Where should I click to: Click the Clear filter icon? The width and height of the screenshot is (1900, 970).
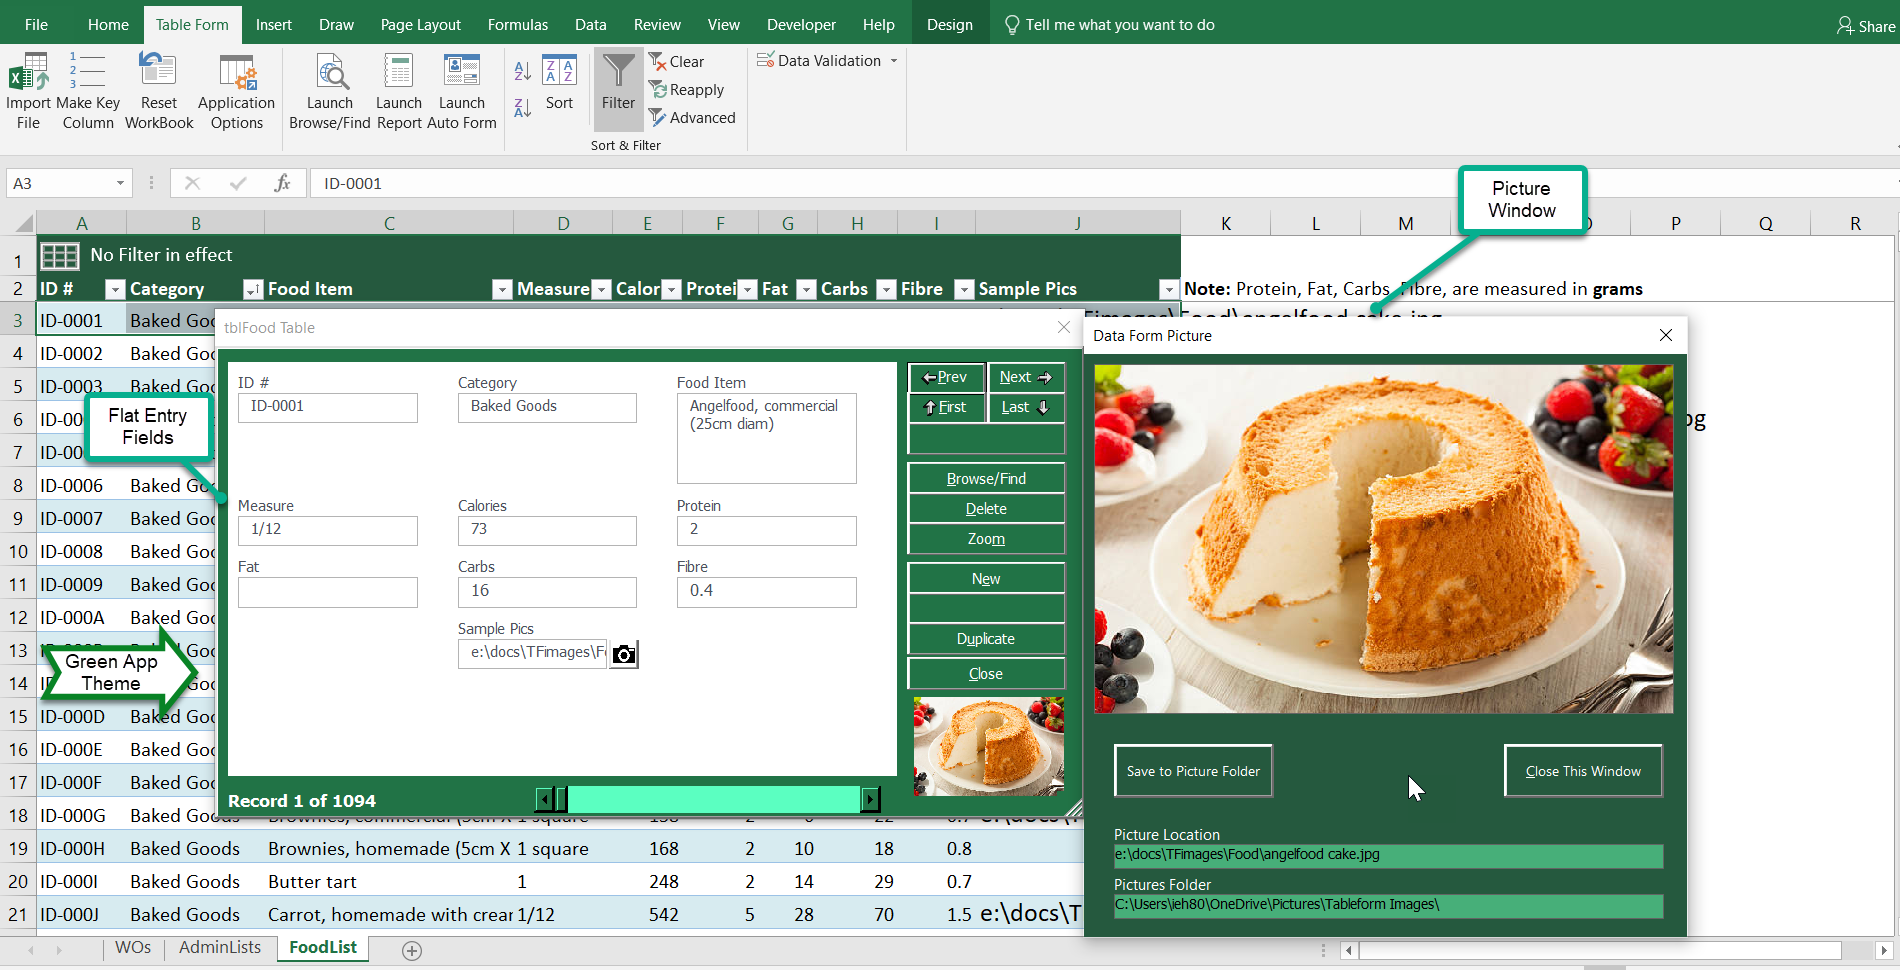[x=678, y=61]
